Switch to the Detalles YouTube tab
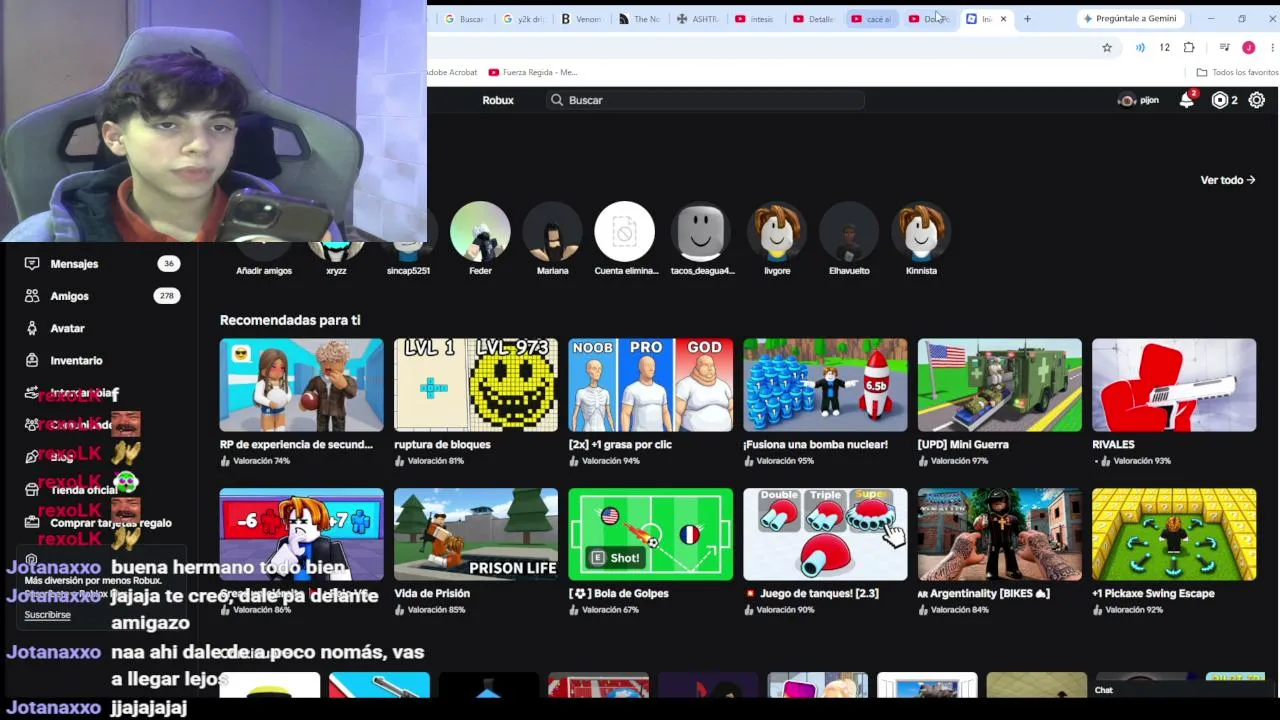 (814, 19)
